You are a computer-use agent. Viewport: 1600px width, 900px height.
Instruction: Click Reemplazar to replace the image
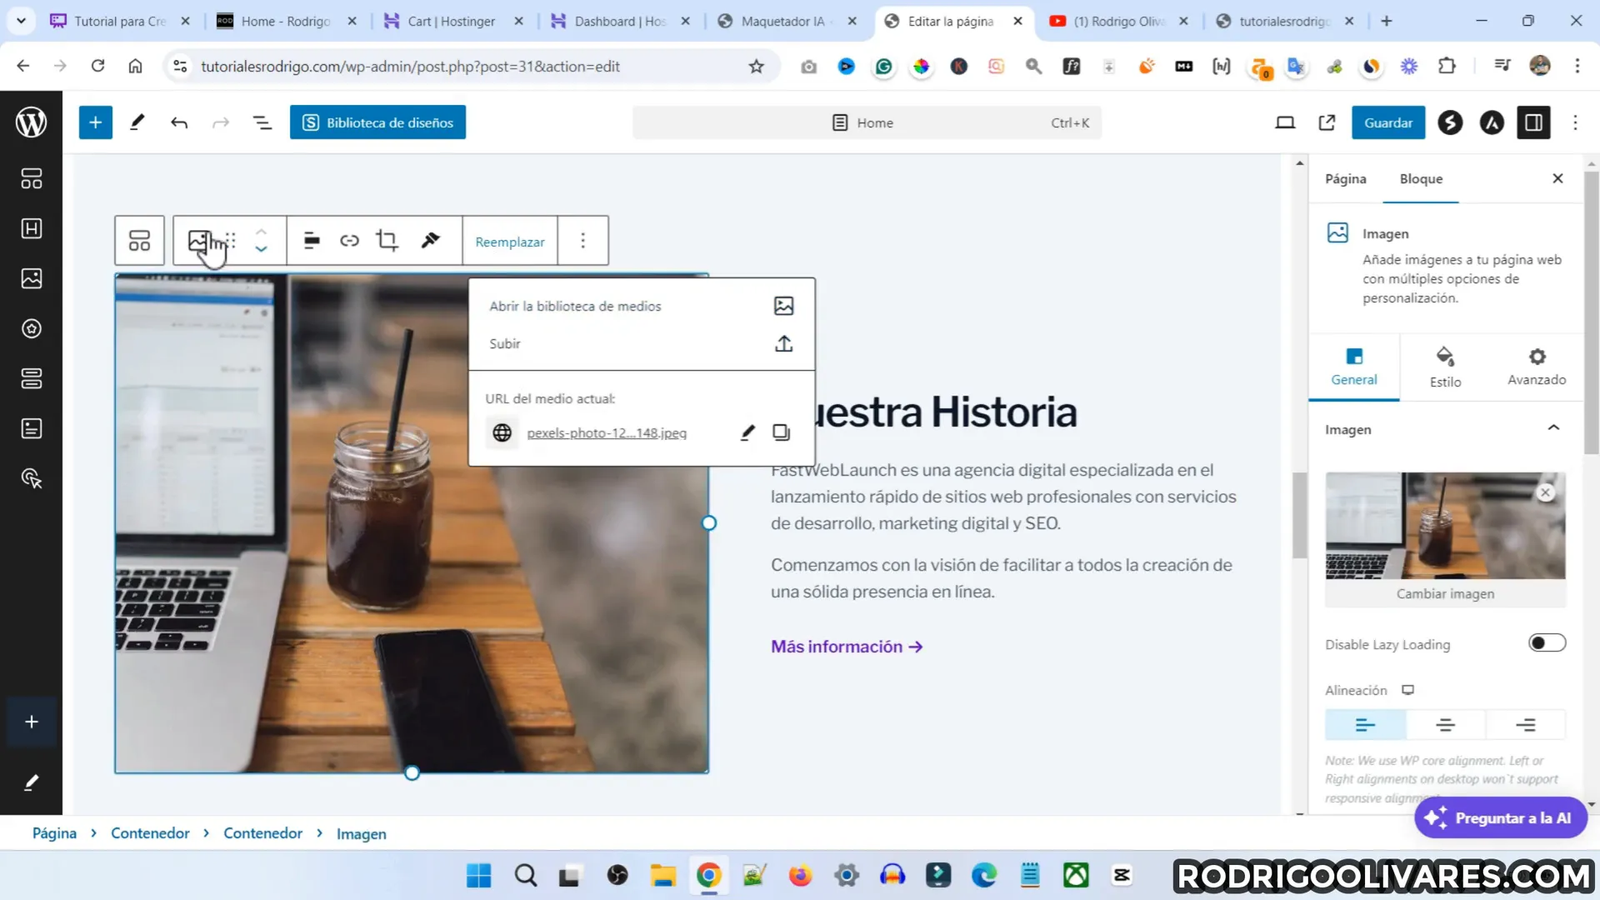(x=510, y=241)
